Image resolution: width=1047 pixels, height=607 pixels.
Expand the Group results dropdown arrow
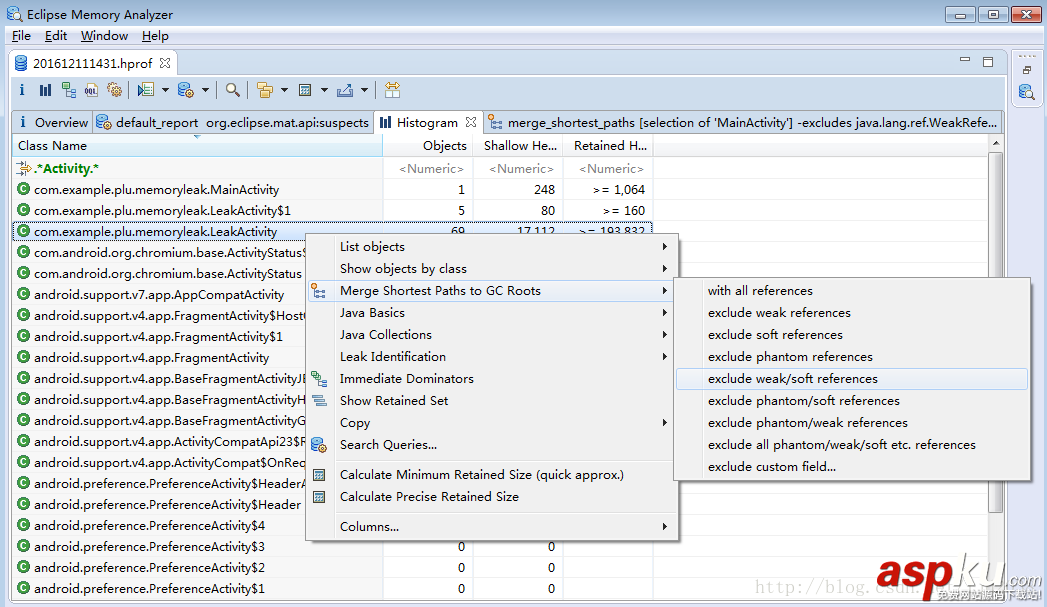tap(284, 90)
